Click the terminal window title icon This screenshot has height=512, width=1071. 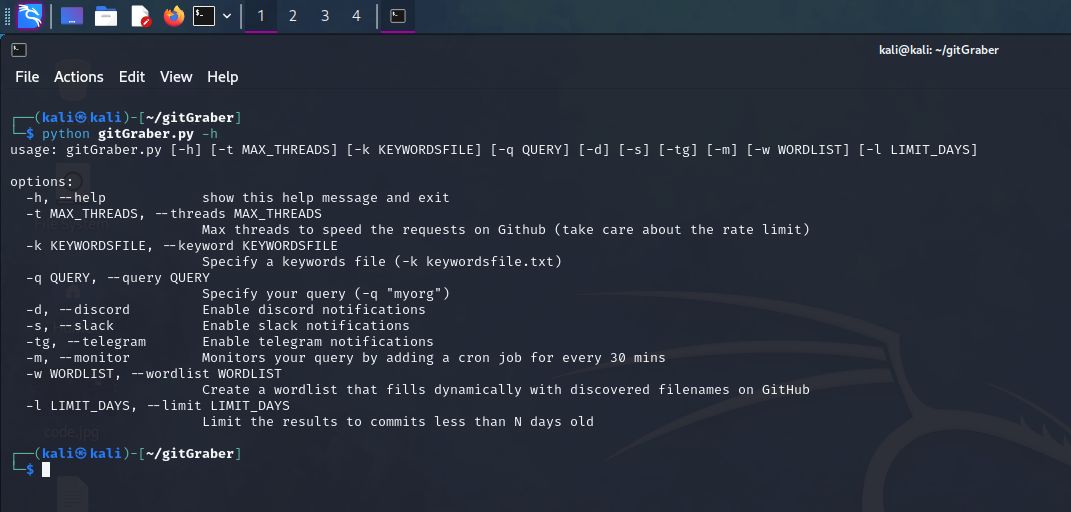pos(19,50)
